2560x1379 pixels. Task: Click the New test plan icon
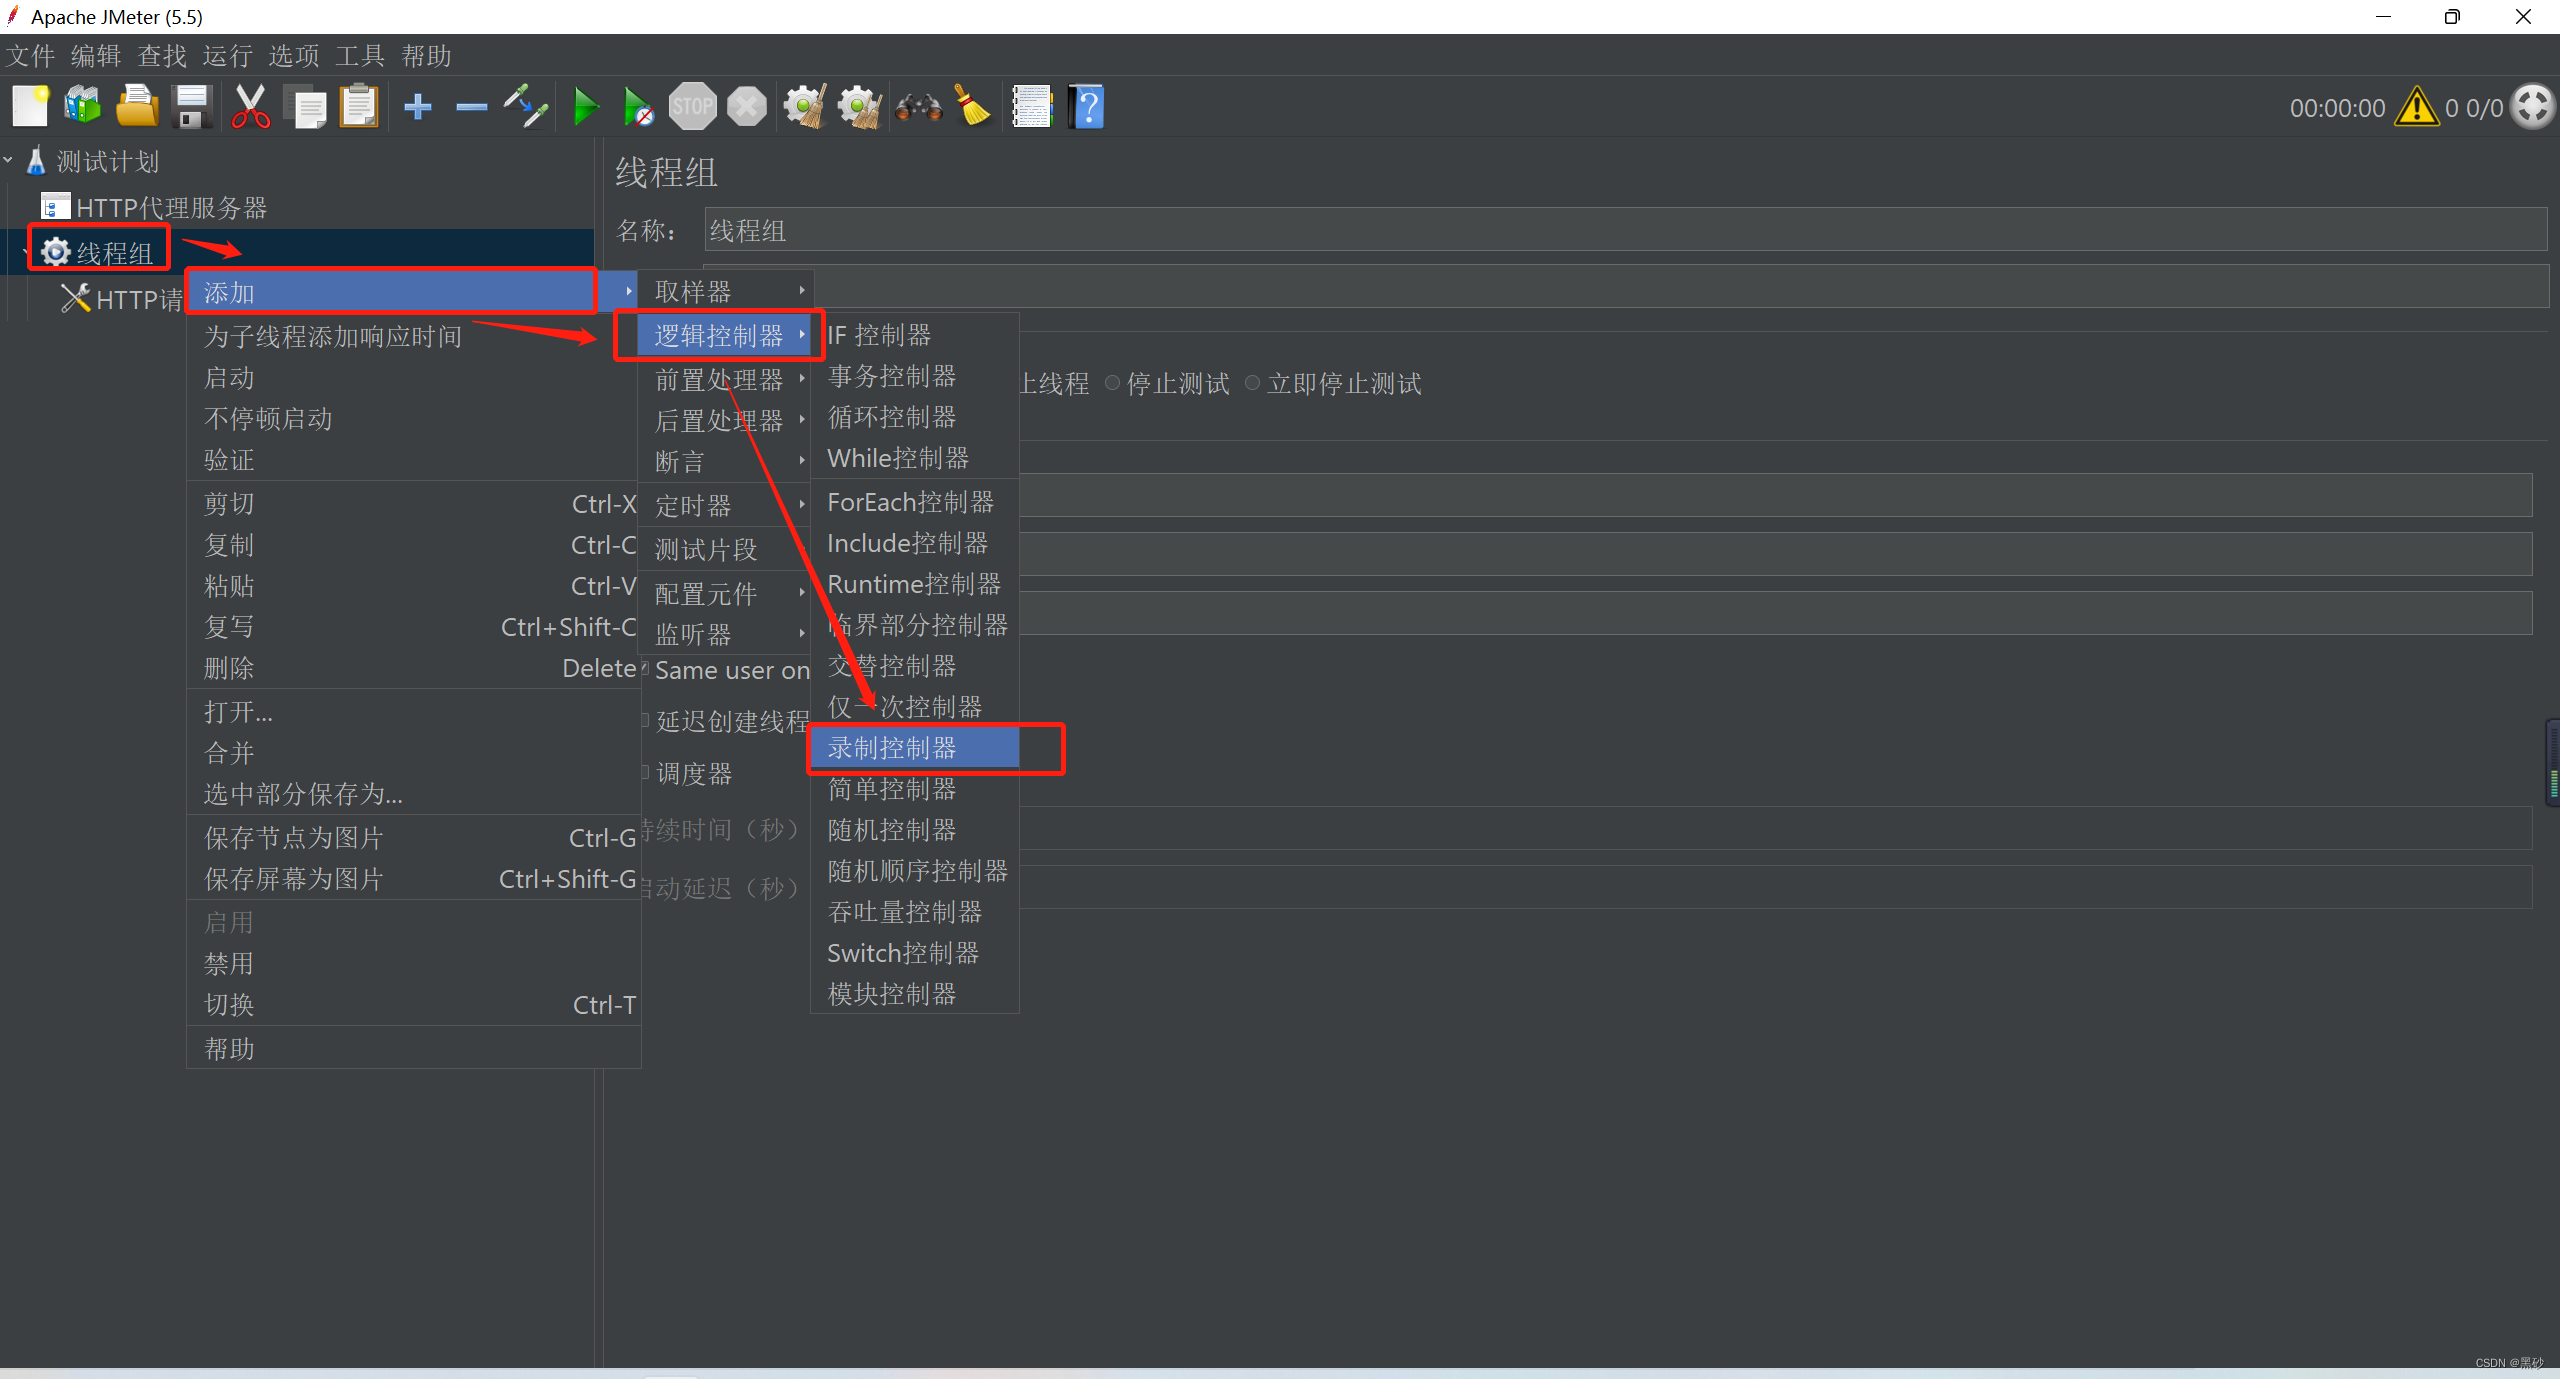coord(30,106)
